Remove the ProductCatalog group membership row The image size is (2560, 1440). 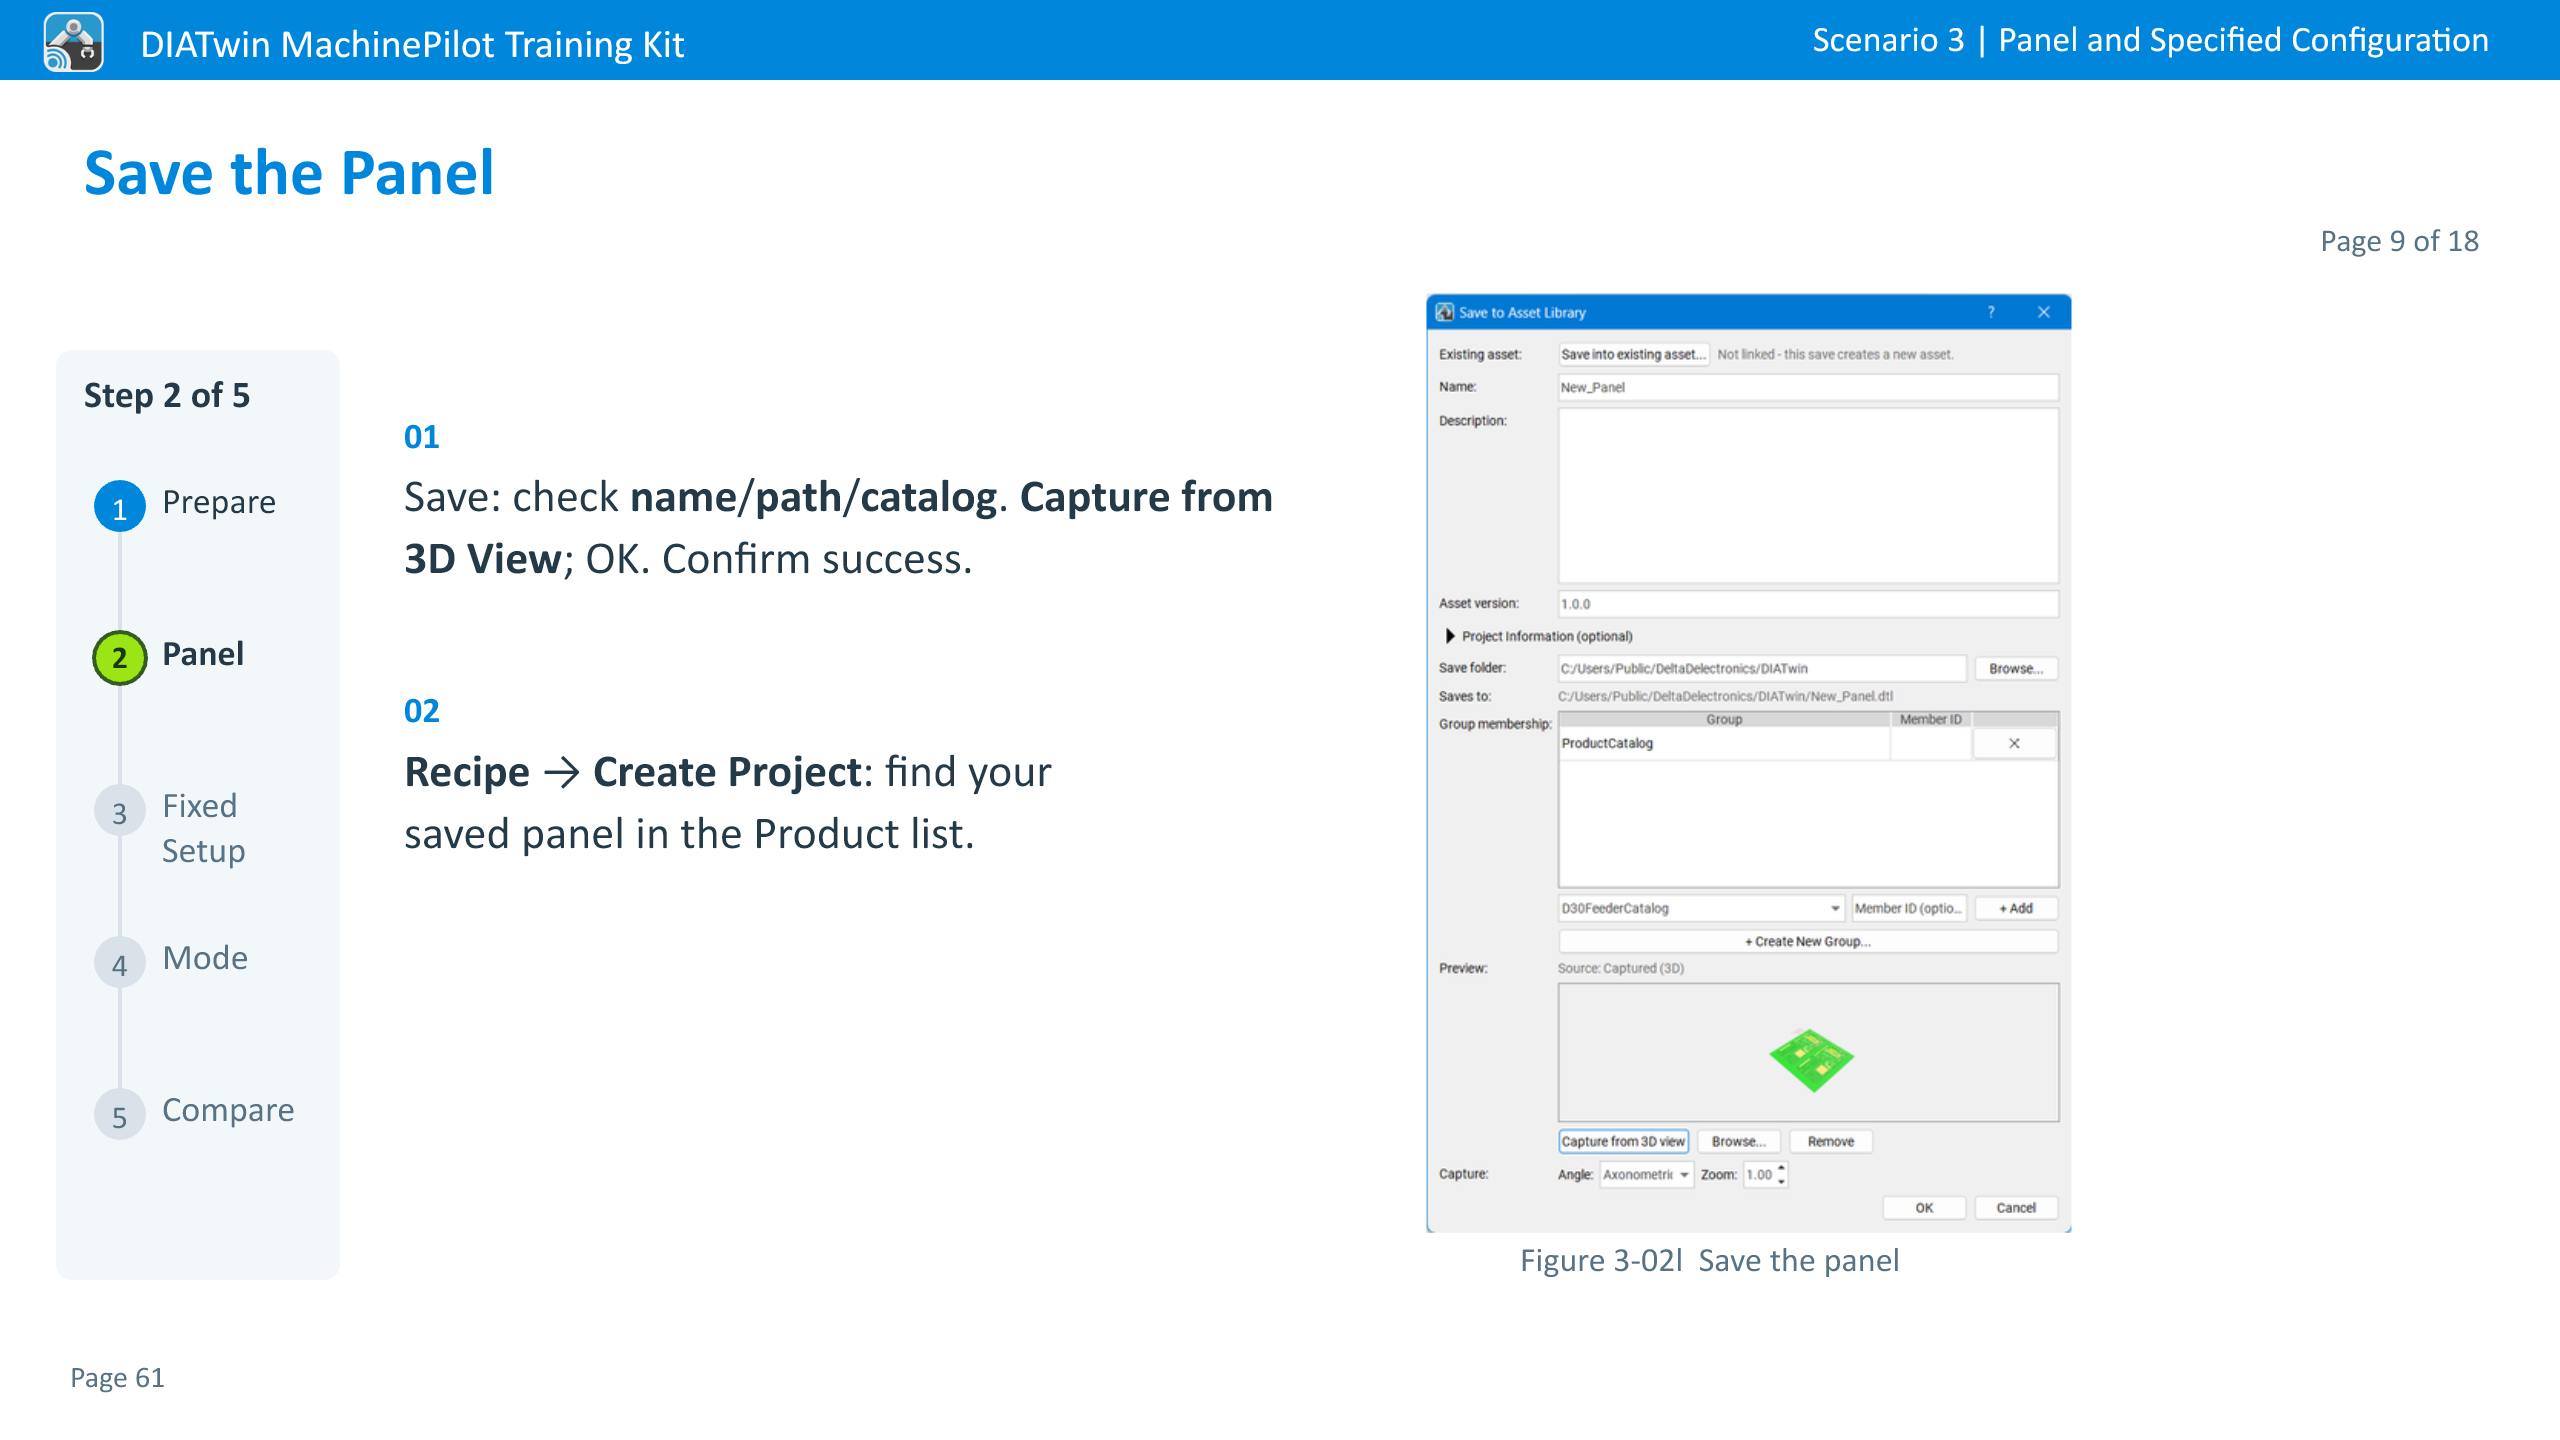tap(2014, 743)
